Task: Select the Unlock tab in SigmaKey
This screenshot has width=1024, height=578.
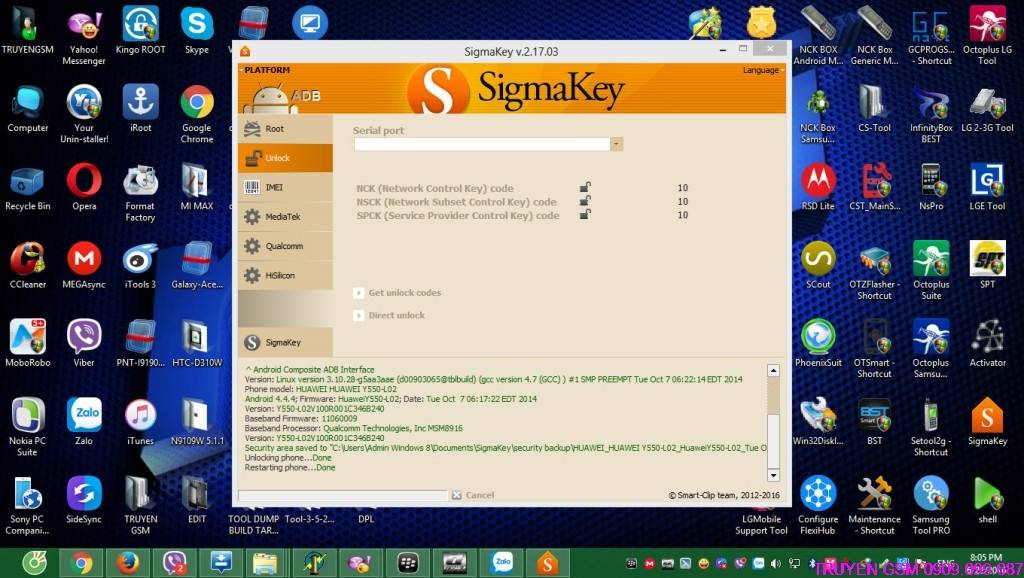Action: coord(285,158)
